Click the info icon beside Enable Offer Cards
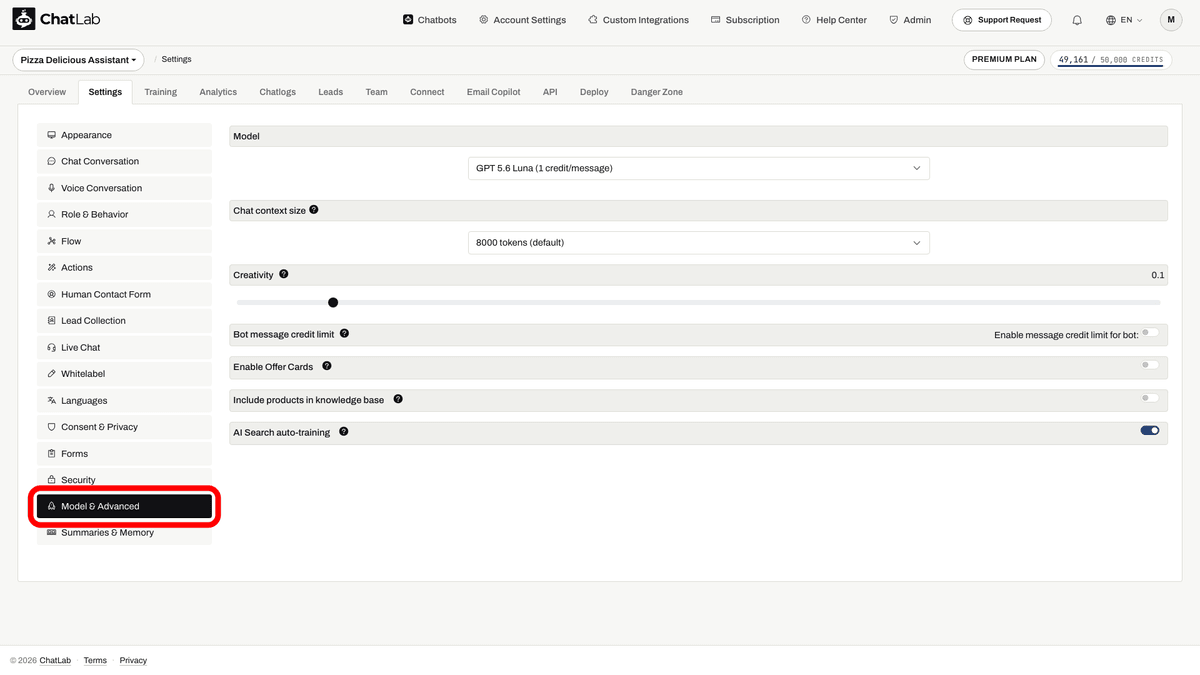The width and height of the screenshot is (1200, 675). [327, 366]
